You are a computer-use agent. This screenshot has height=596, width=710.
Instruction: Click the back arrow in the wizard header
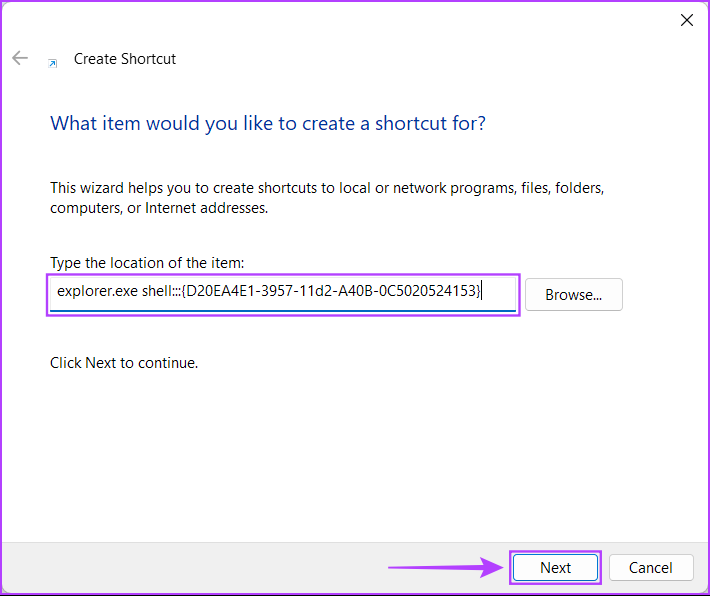pyautogui.click(x=20, y=59)
